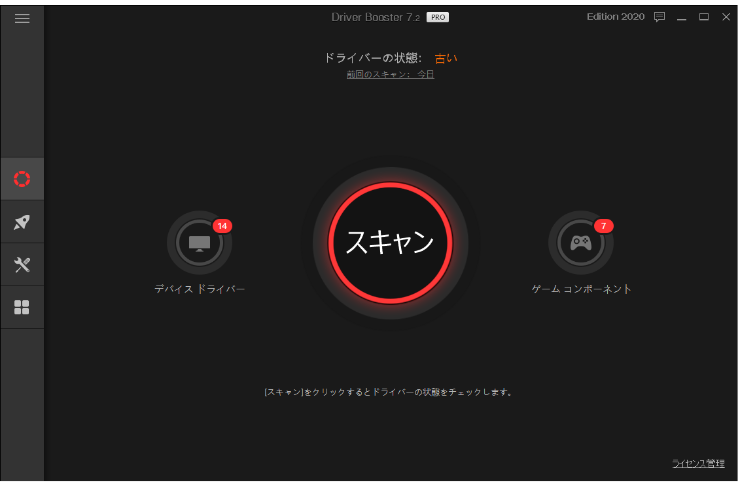738x483 pixels.
Task: Select the scan tab in sidebar
Action: tap(22, 179)
